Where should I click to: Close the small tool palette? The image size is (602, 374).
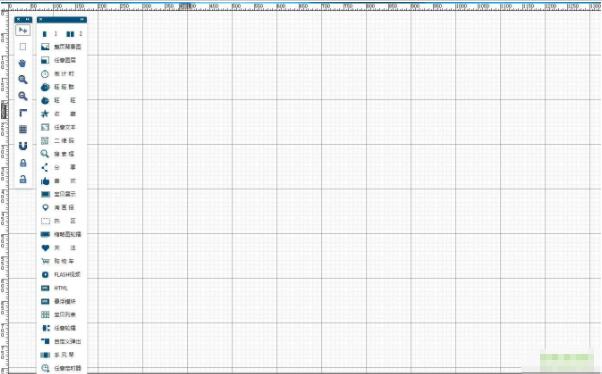[18, 19]
